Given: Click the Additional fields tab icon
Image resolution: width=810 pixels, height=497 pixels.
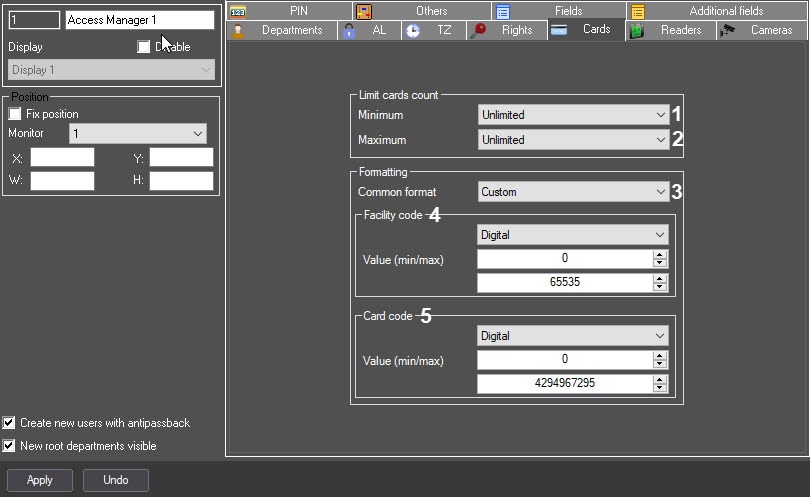Looking at the screenshot, I should 638,12.
